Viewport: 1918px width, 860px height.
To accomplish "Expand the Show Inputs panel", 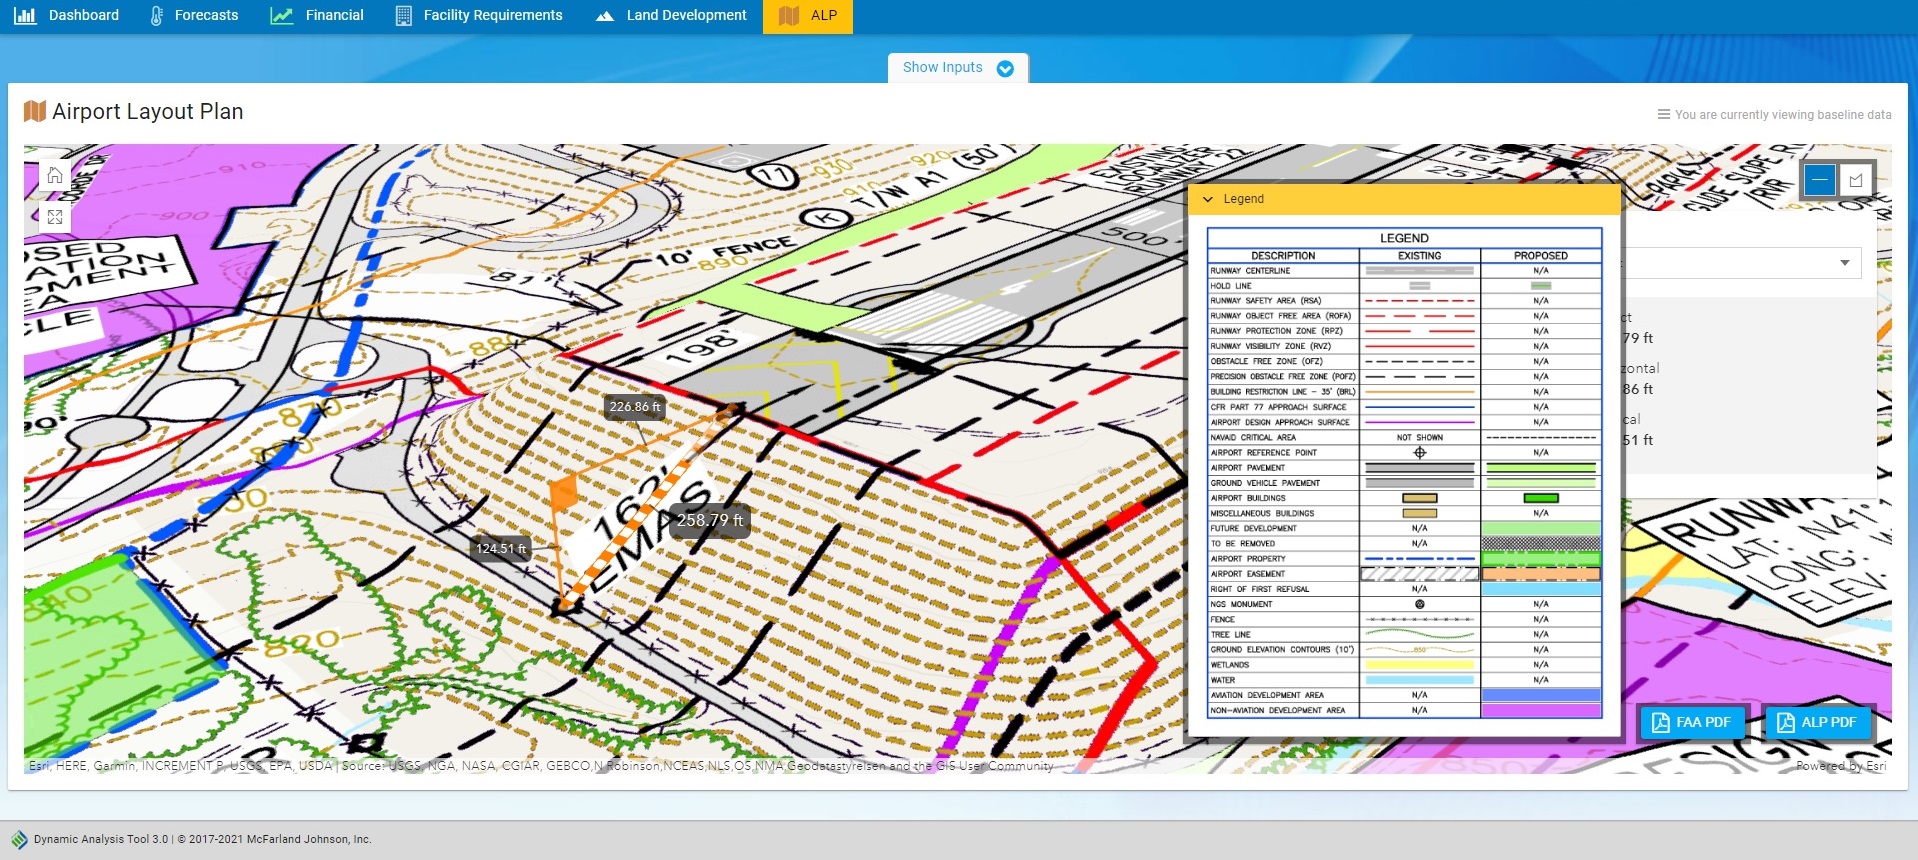I will click(958, 67).
